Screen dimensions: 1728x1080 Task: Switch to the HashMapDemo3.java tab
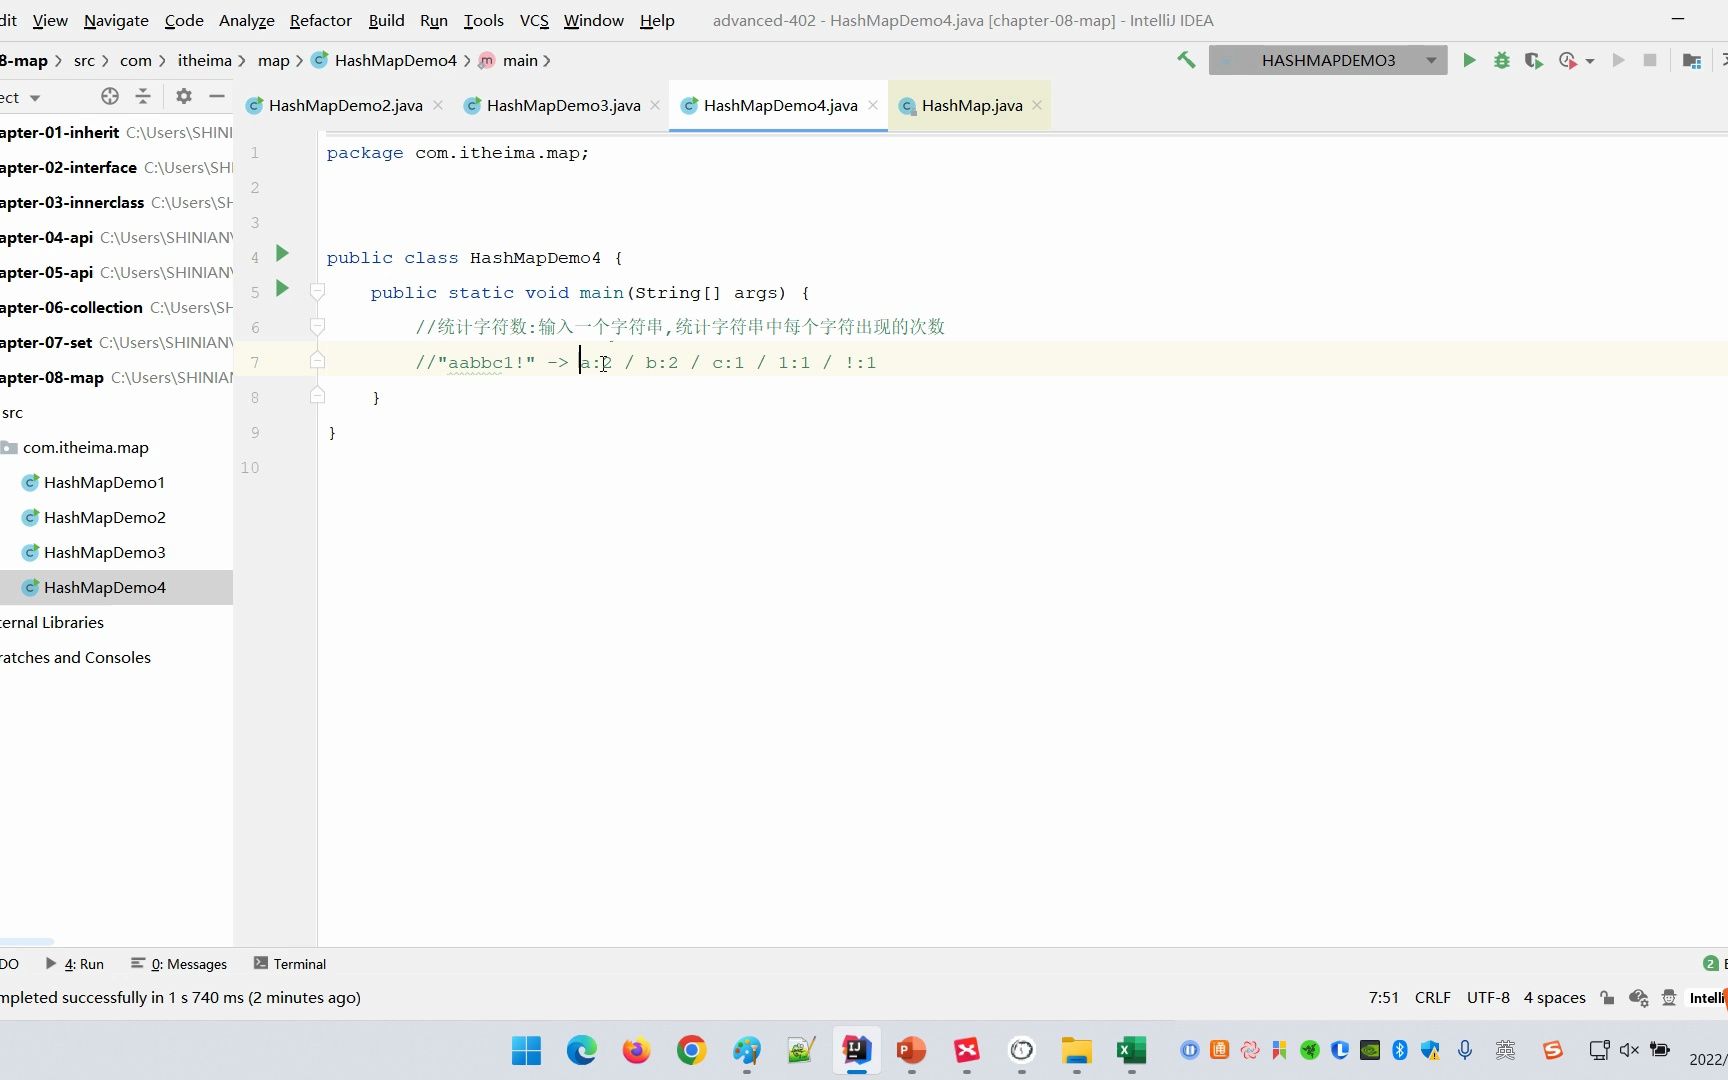click(563, 105)
